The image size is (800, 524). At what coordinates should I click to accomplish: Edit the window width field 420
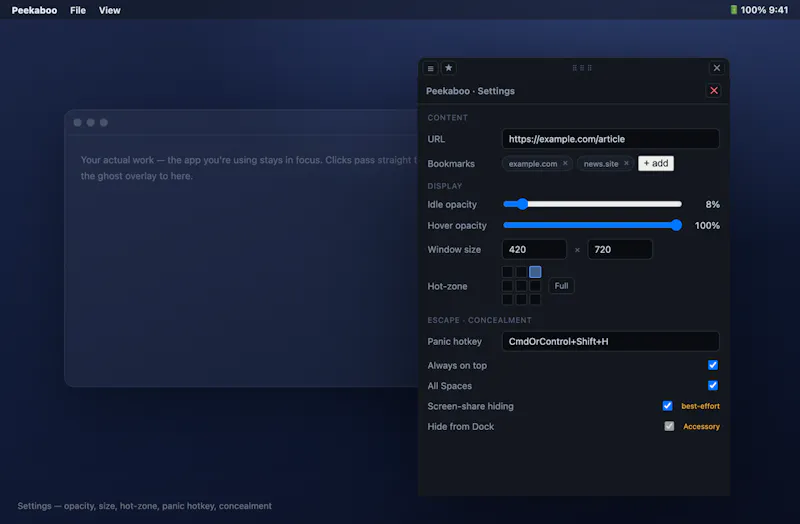(534, 249)
